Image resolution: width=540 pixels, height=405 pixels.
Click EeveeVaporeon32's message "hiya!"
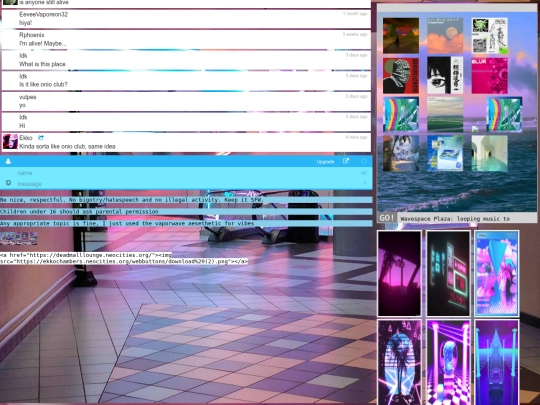tap(25, 23)
